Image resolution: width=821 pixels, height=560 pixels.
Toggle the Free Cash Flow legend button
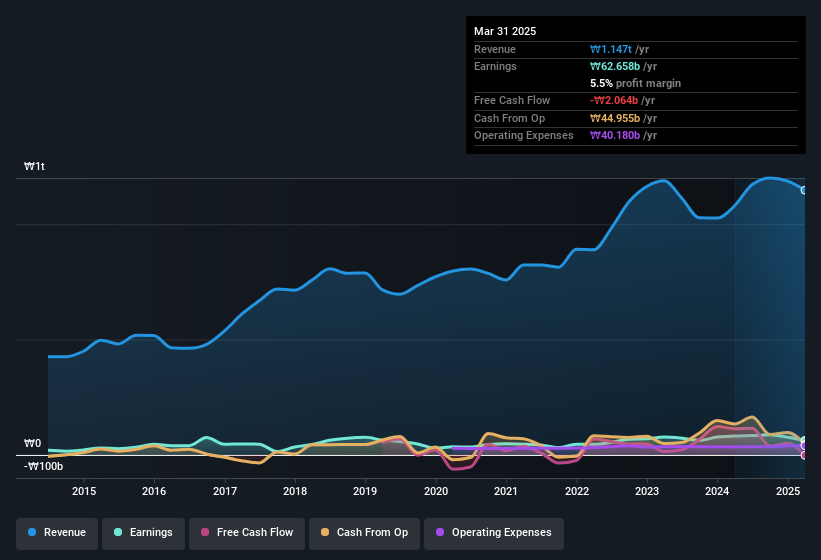point(247,533)
